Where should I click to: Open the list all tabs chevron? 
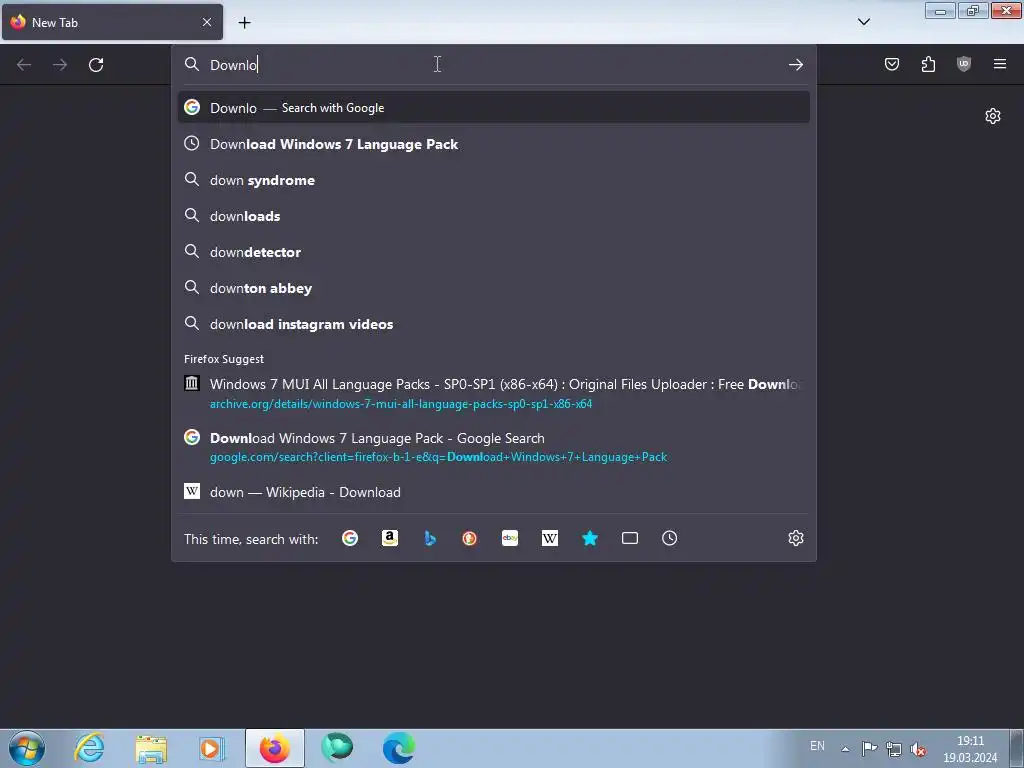click(x=863, y=22)
